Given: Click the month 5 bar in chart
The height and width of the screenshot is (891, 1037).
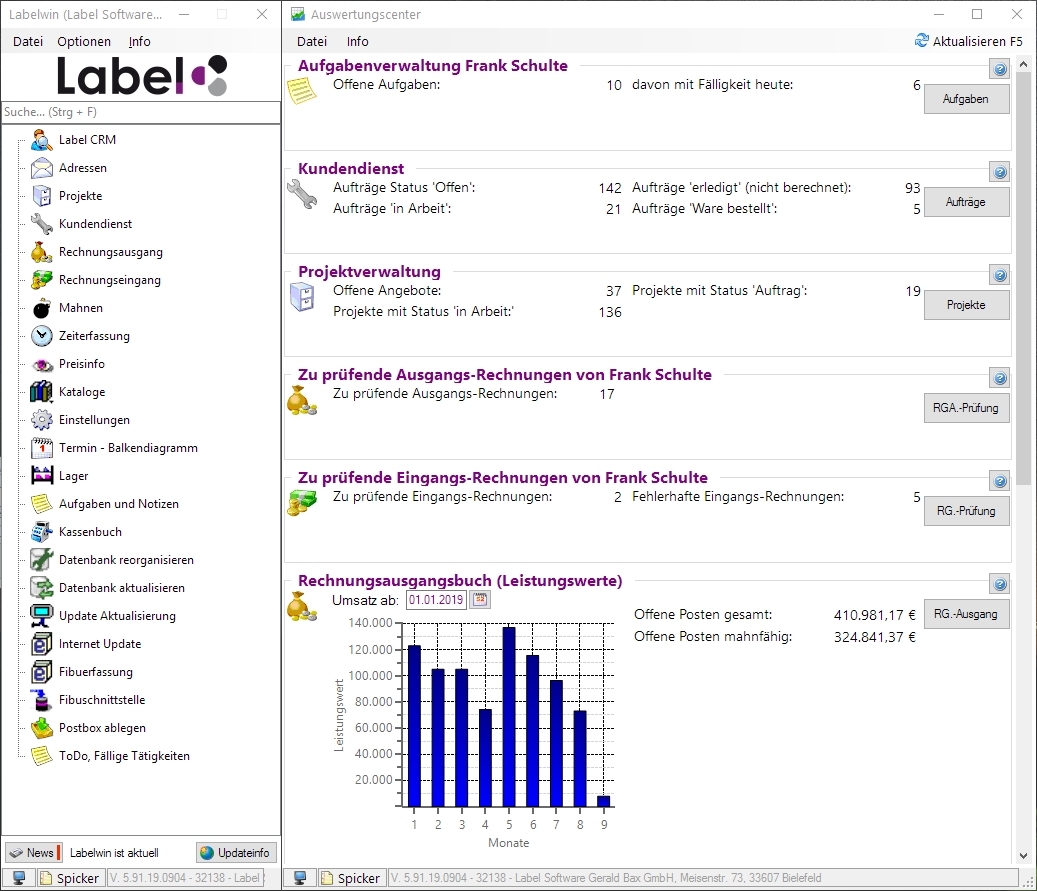Looking at the screenshot, I should click(509, 716).
